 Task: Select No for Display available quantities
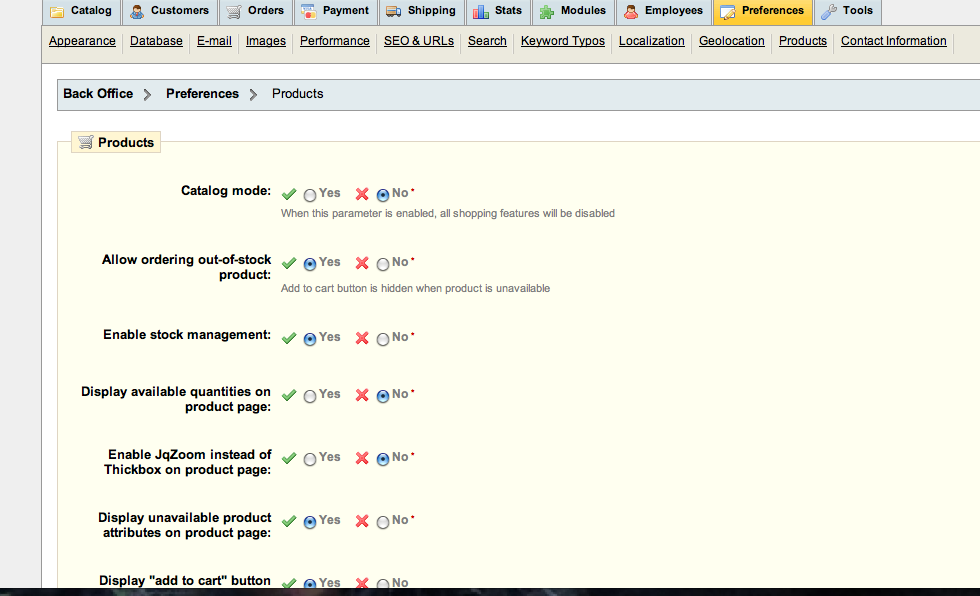click(x=383, y=396)
